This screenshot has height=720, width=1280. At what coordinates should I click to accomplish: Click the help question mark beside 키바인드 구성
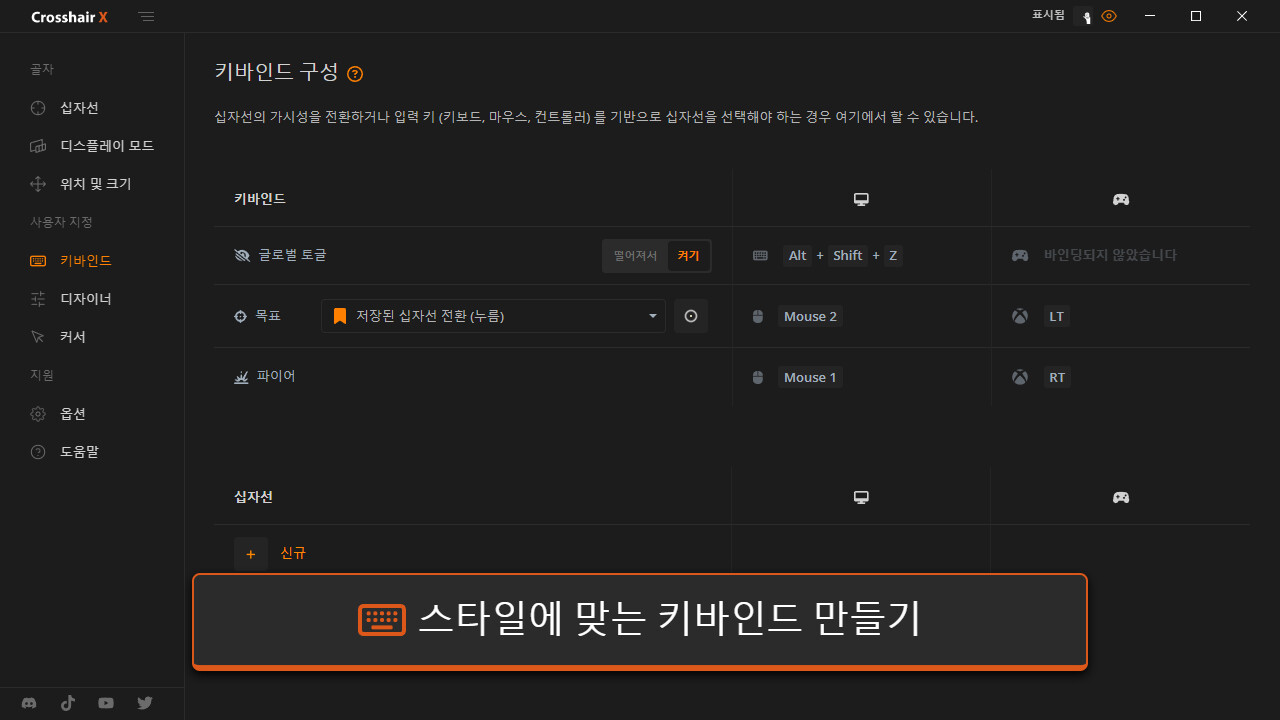click(x=355, y=74)
